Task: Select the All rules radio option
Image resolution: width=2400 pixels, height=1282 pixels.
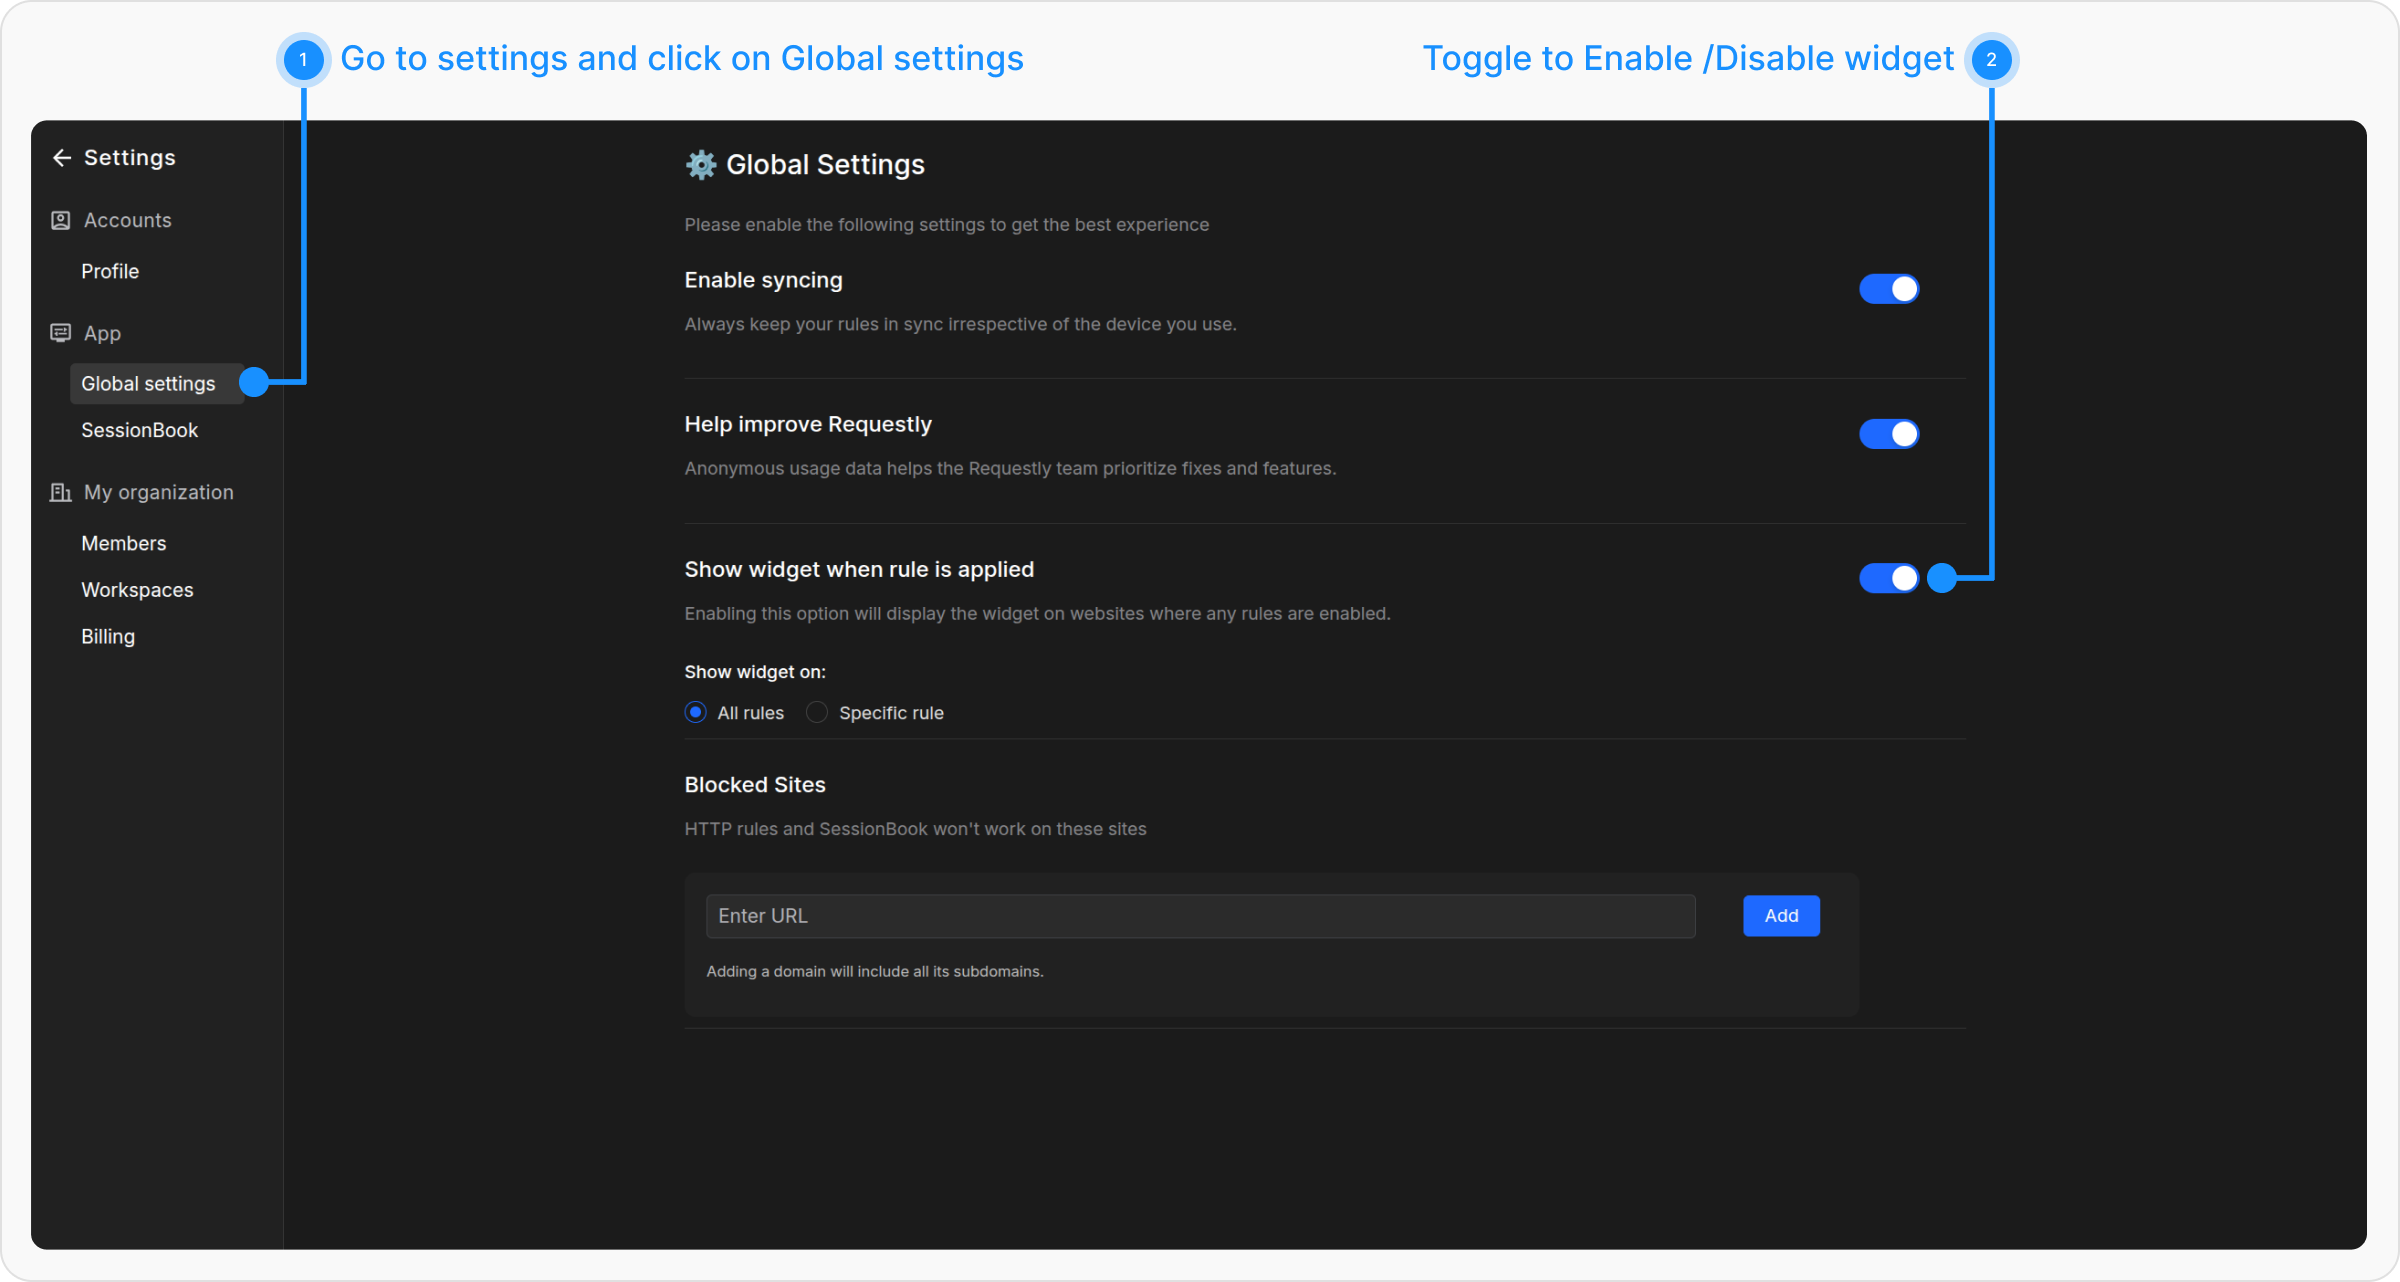Action: pyautogui.click(x=696, y=712)
